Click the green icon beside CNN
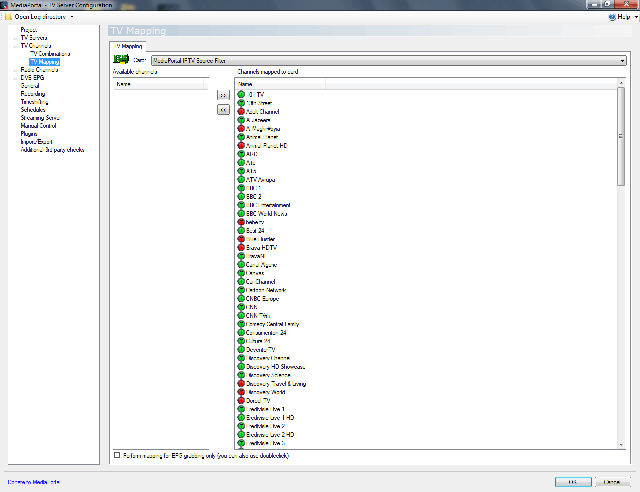Image resolution: width=640 pixels, height=492 pixels. [x=241, y=307]
